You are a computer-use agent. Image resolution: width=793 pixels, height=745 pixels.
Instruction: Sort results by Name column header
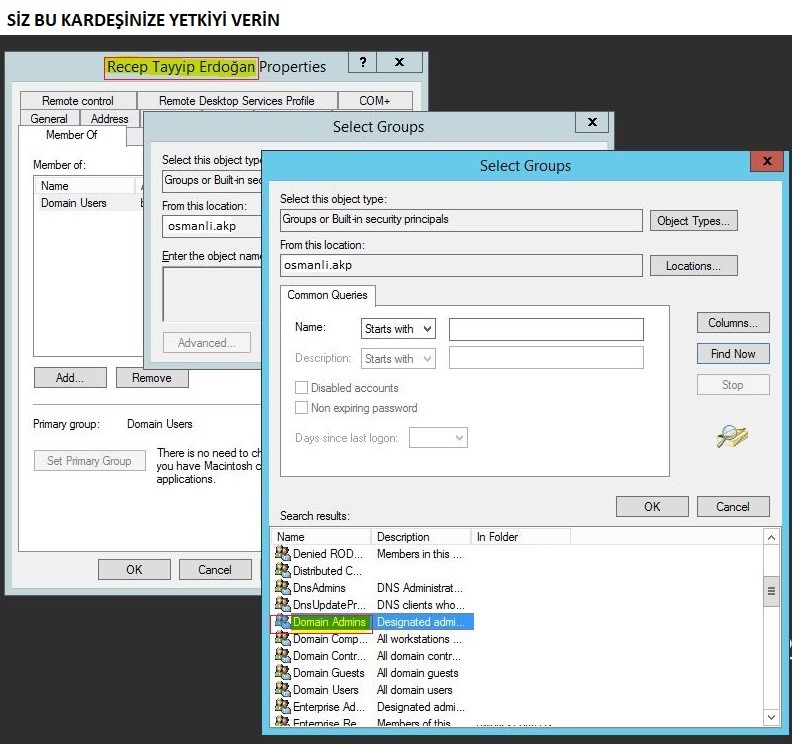(x=322, y=537)
